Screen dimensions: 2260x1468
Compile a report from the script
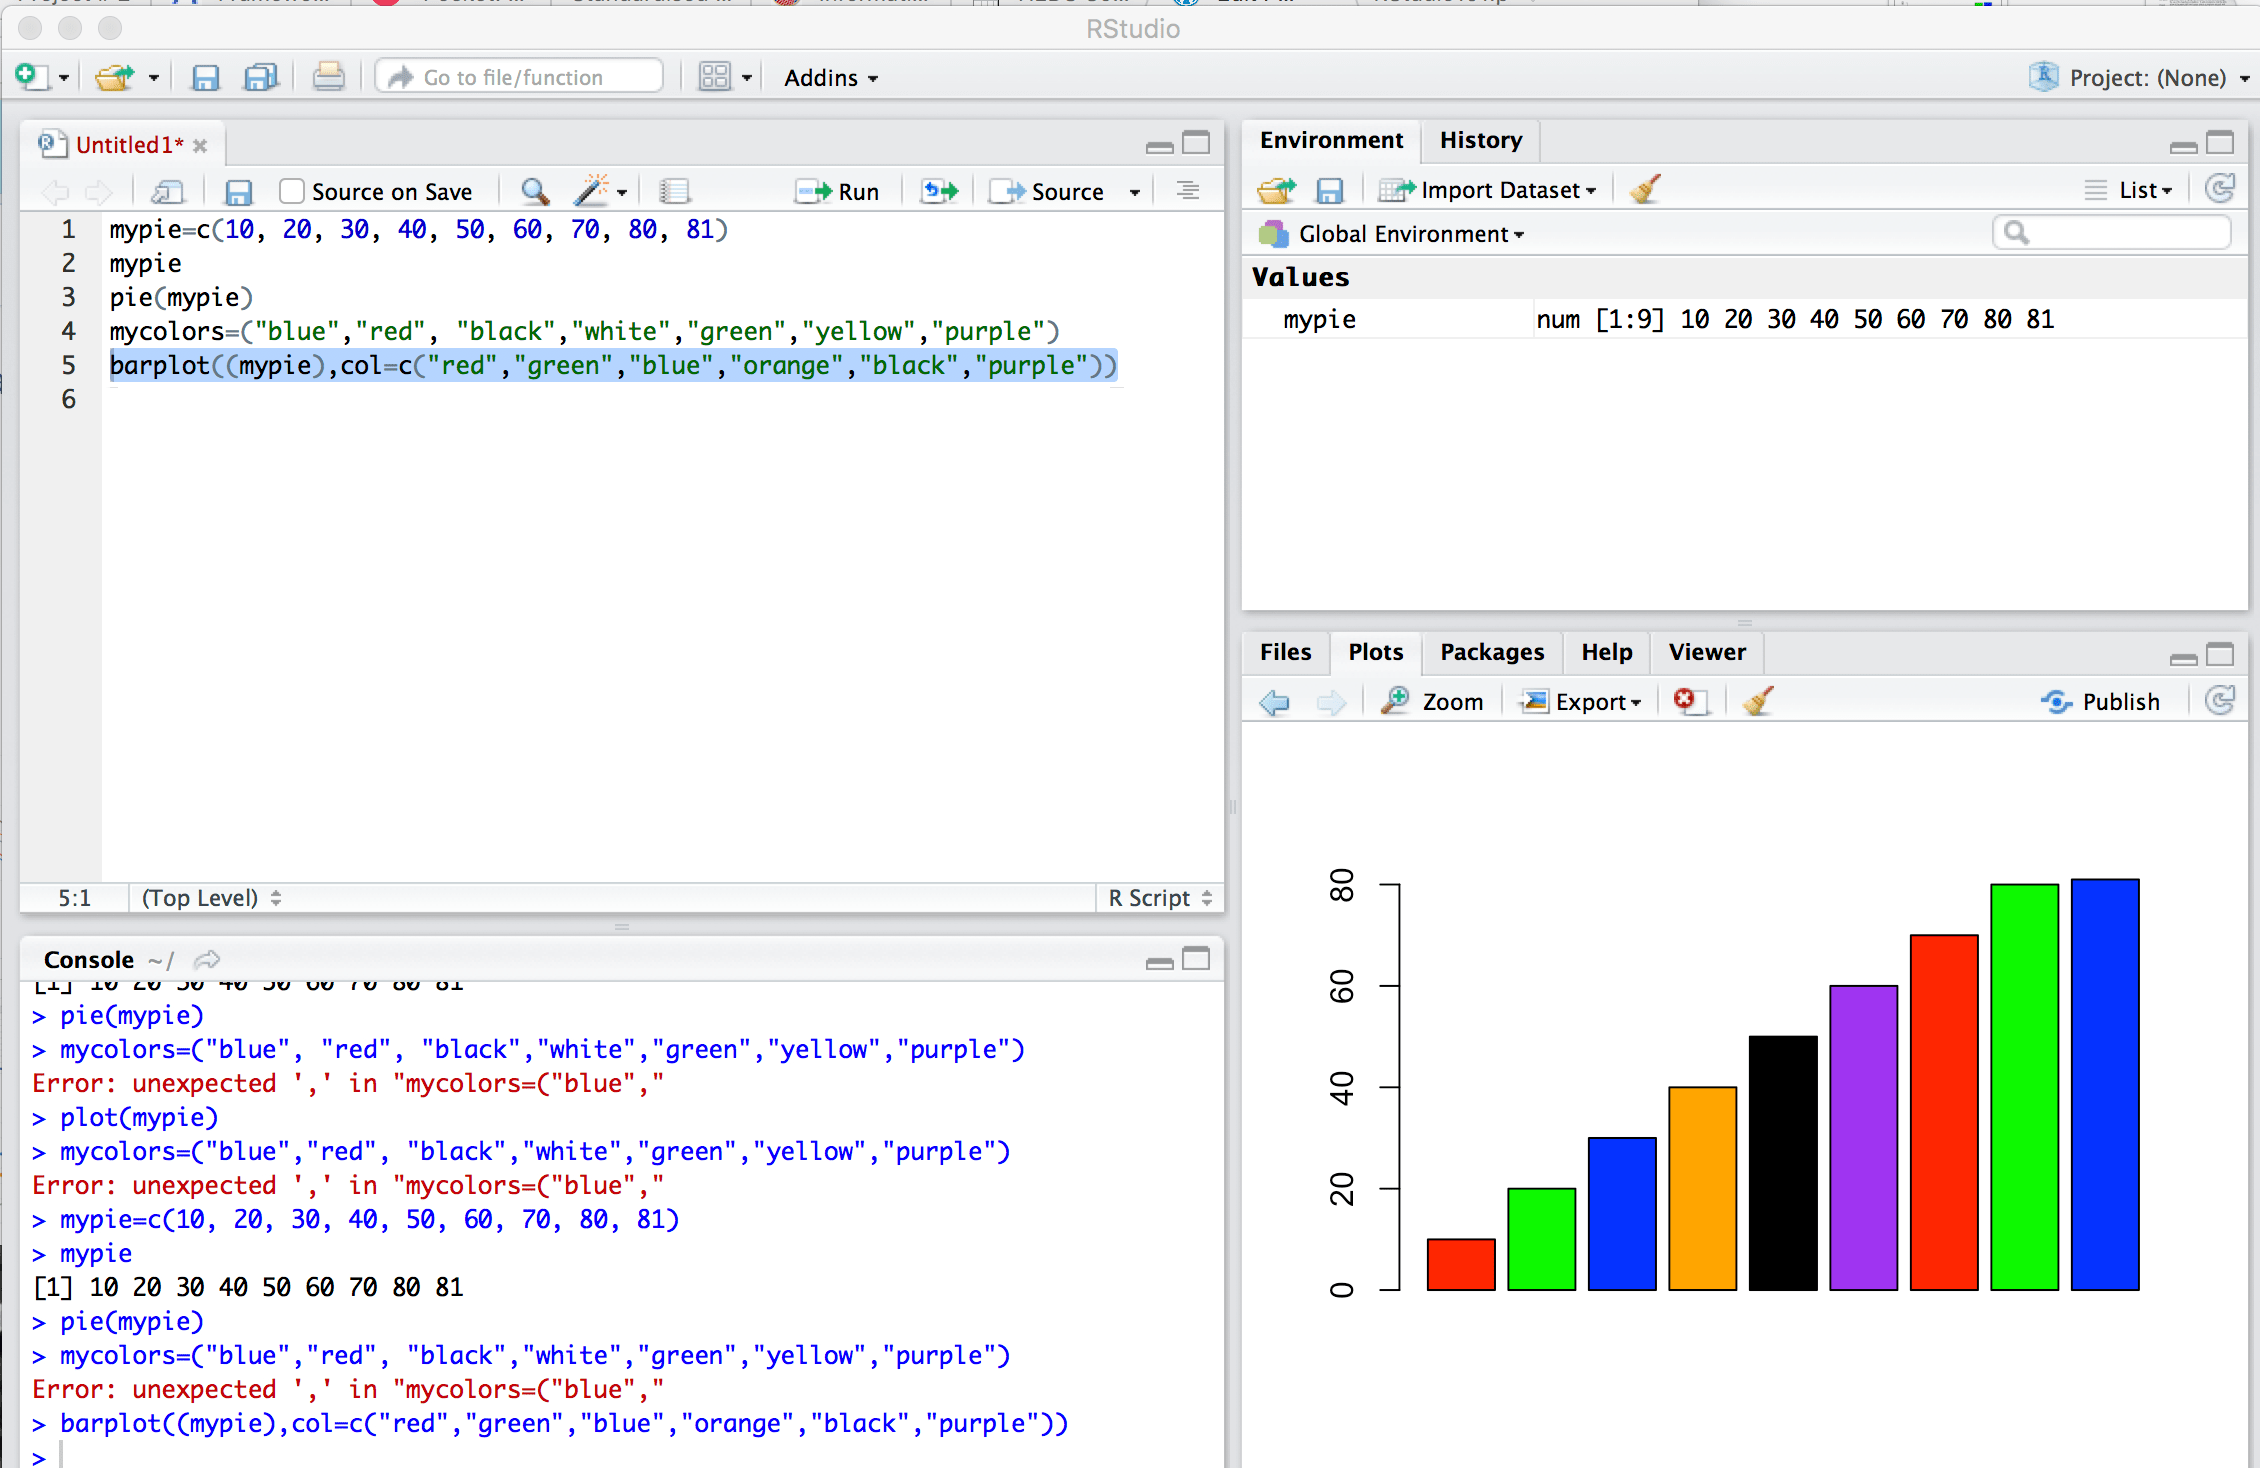(676, 191)
